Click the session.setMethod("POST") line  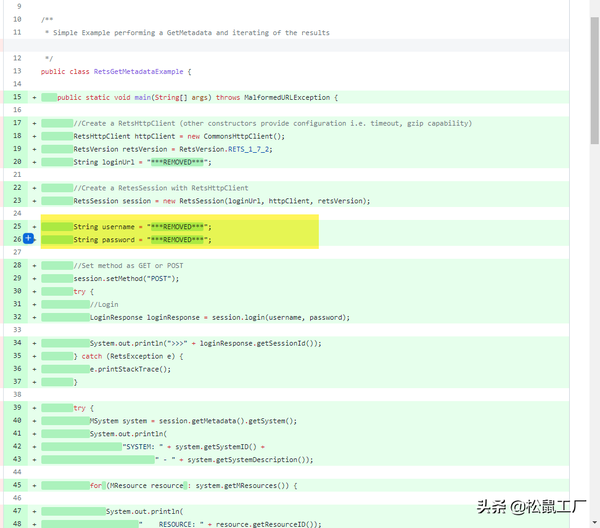pyautogui.click(x=121, y=278)
